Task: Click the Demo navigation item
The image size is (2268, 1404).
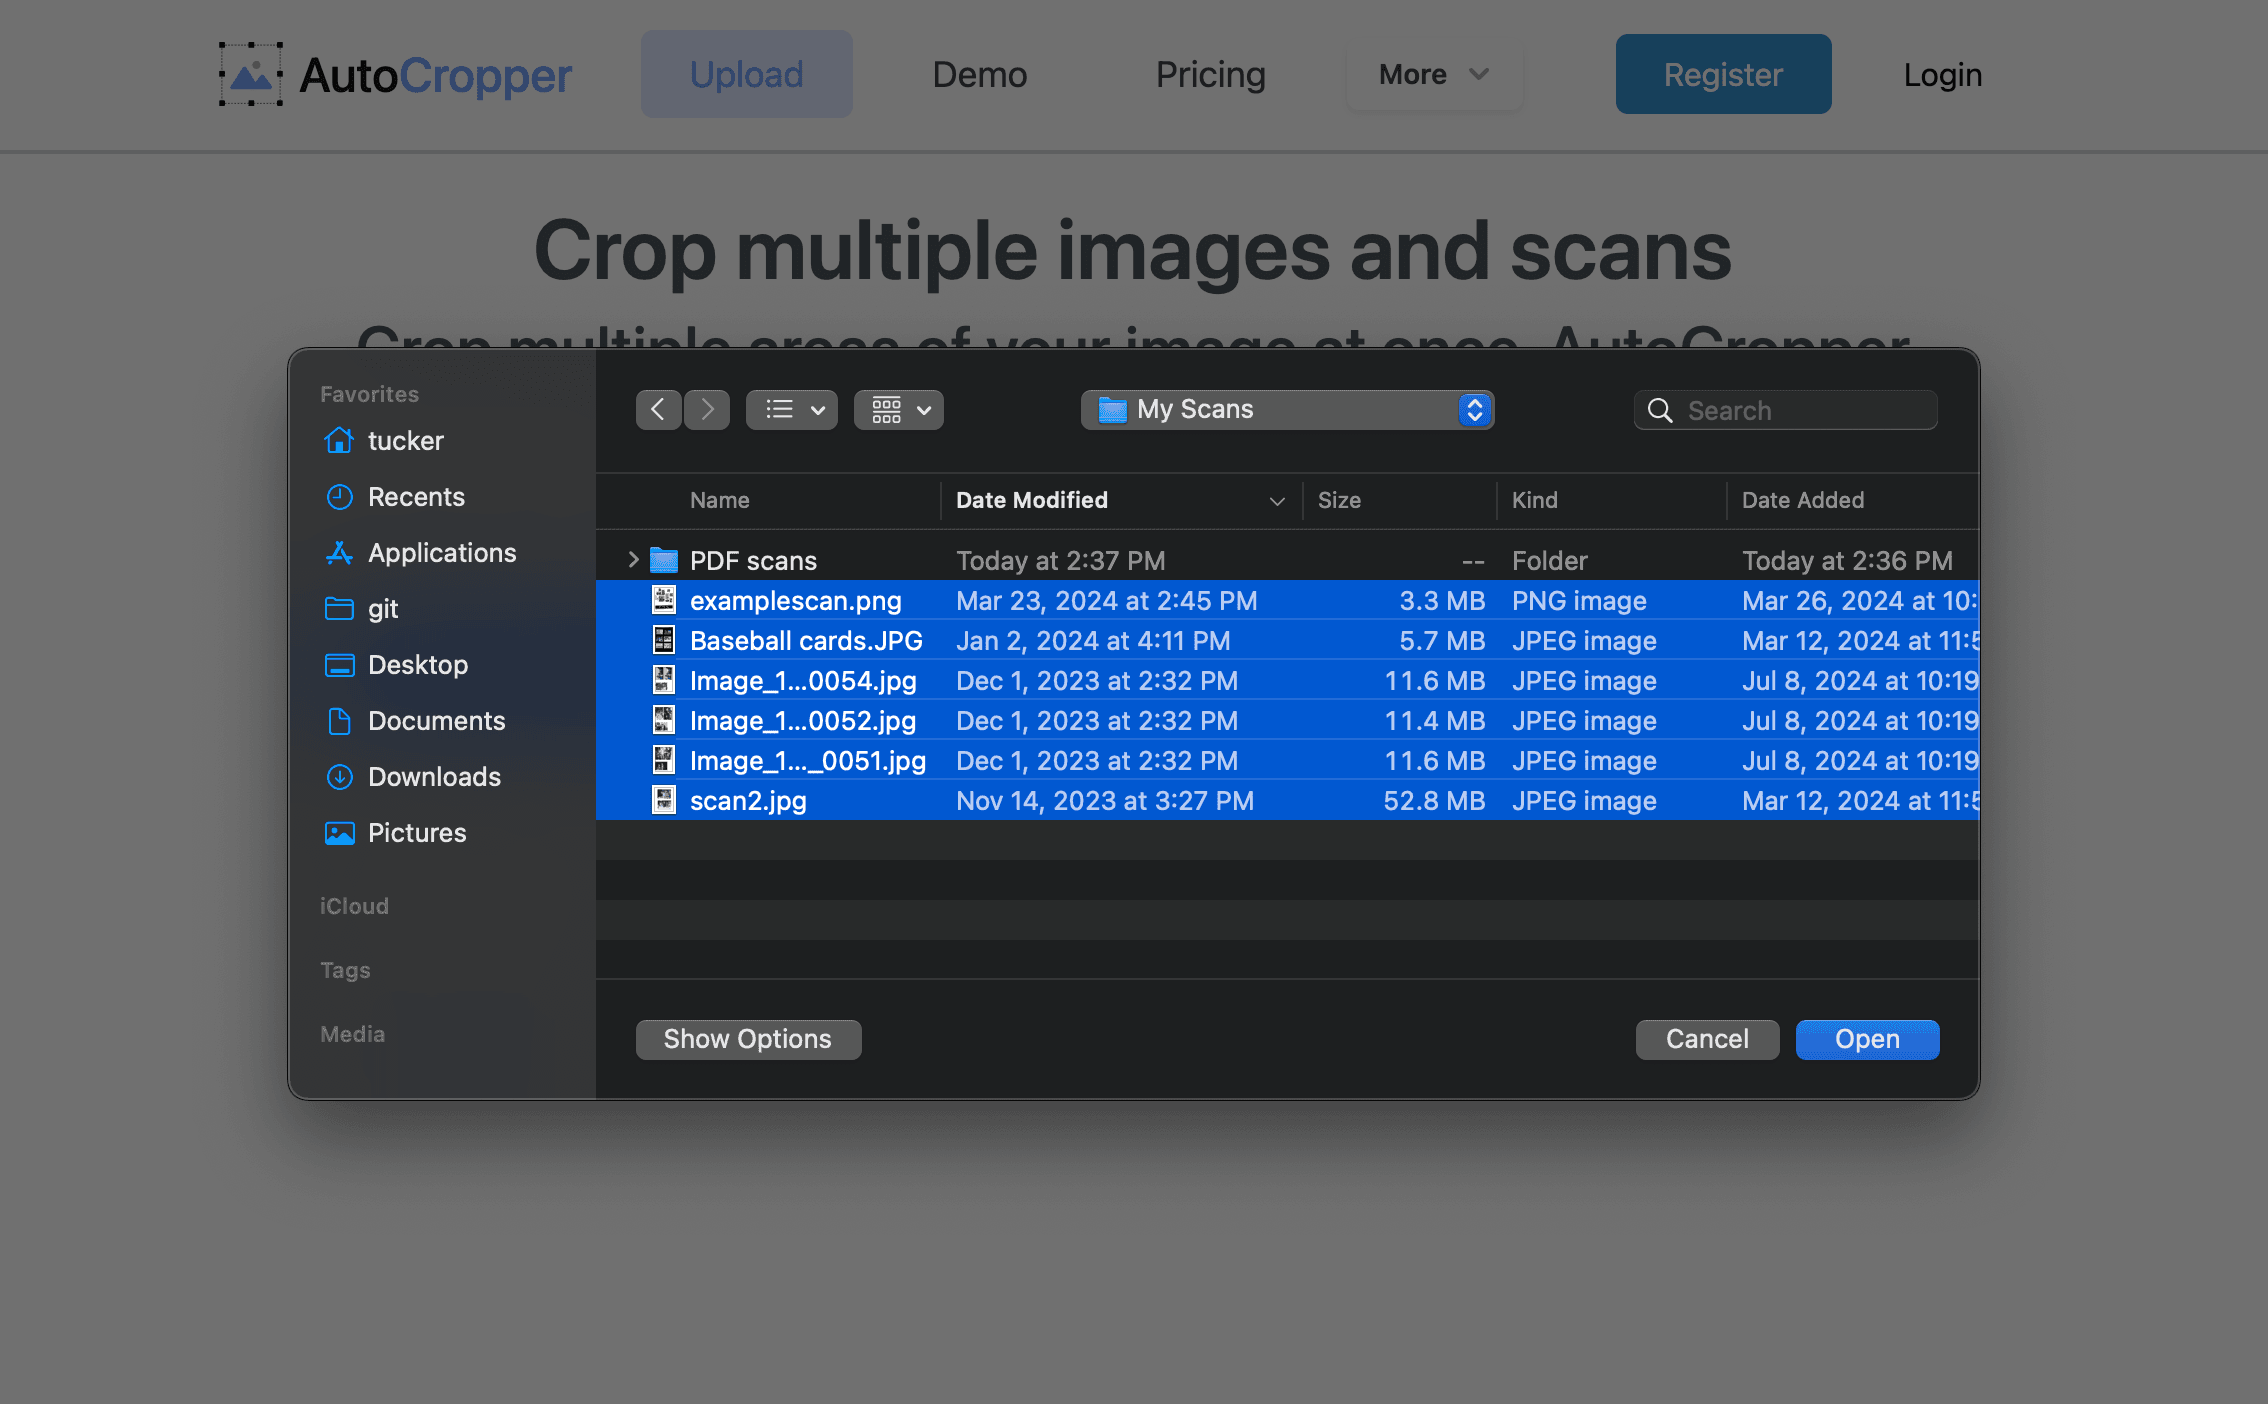Action: click(x=979, y=73)
